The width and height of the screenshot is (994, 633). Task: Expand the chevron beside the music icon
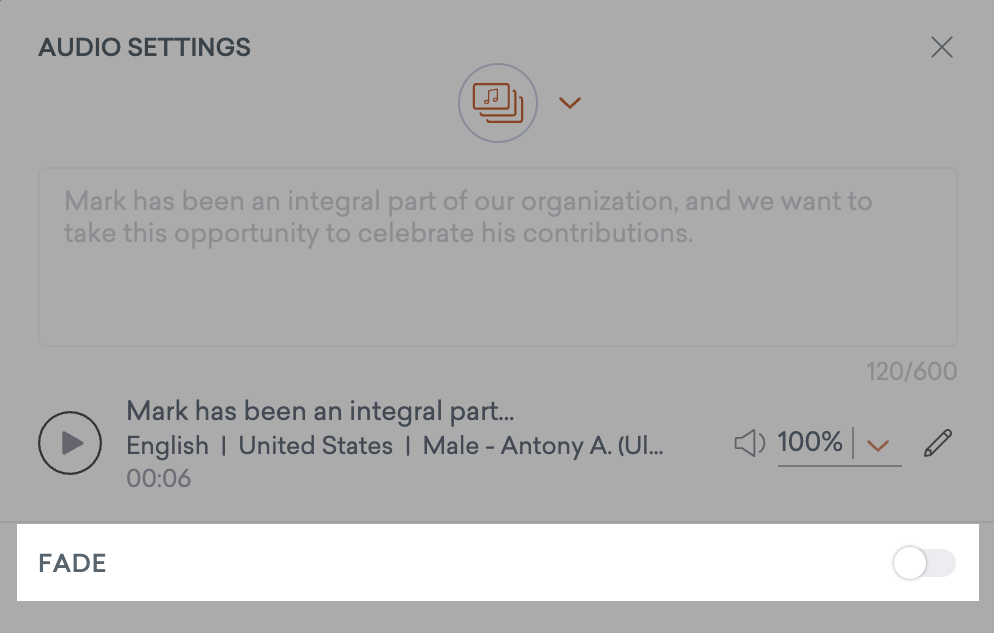click(569, 102)
